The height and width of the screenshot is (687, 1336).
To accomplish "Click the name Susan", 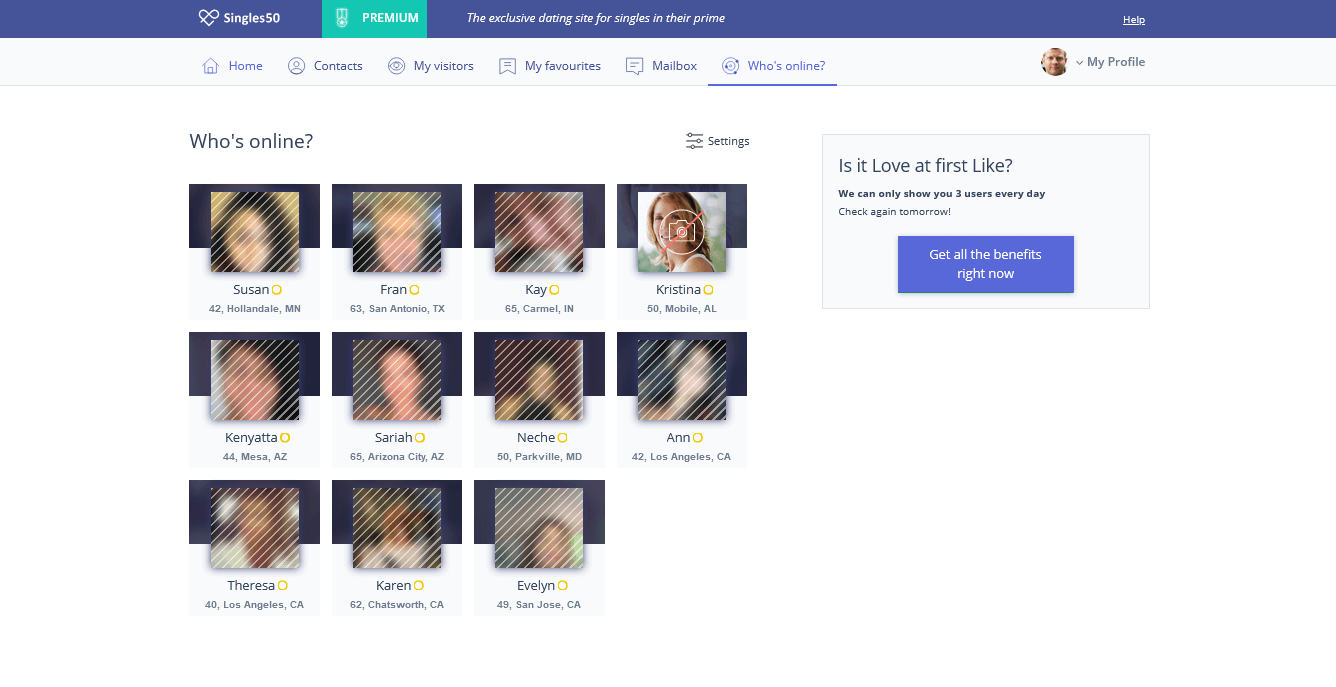I will pyautogui.click(x=251, y=290).
